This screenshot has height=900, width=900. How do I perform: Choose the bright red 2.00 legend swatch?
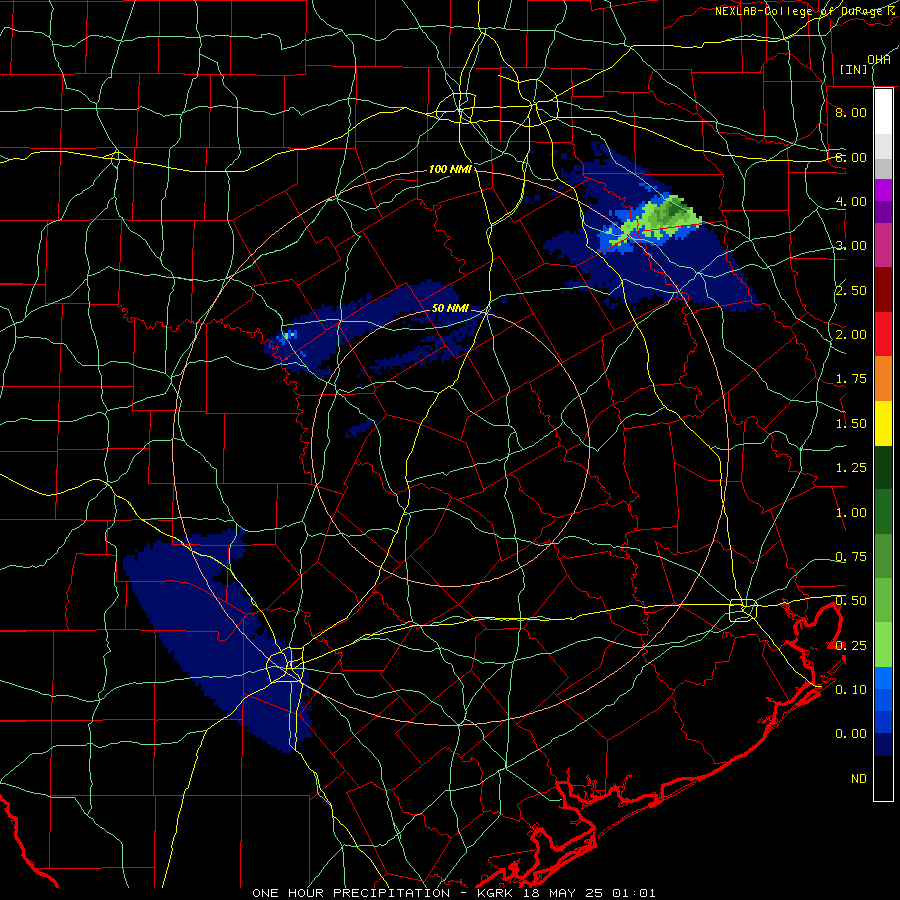[x=883, y=334]
